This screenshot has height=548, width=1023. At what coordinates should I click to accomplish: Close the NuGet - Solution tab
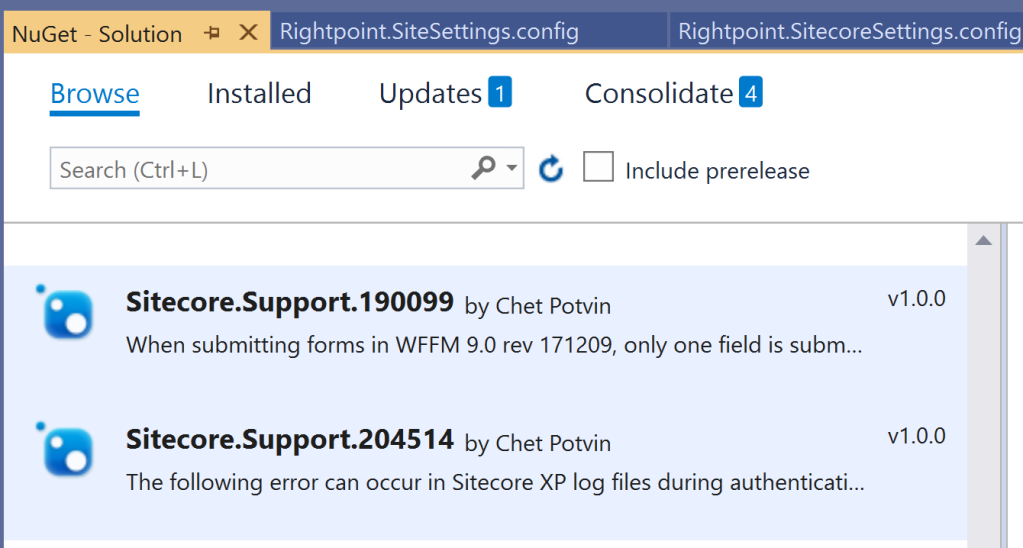click(248, 32)
